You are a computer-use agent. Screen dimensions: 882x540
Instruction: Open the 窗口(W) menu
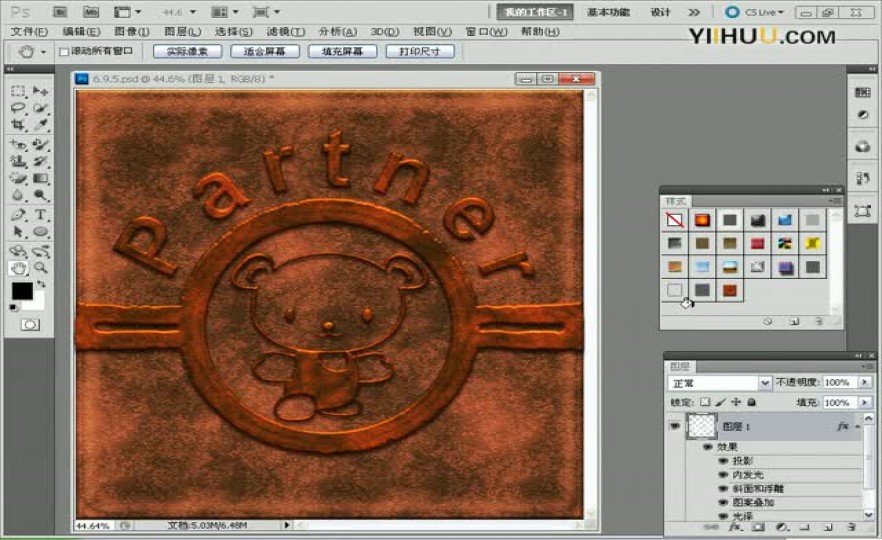(x=486, y=32)
